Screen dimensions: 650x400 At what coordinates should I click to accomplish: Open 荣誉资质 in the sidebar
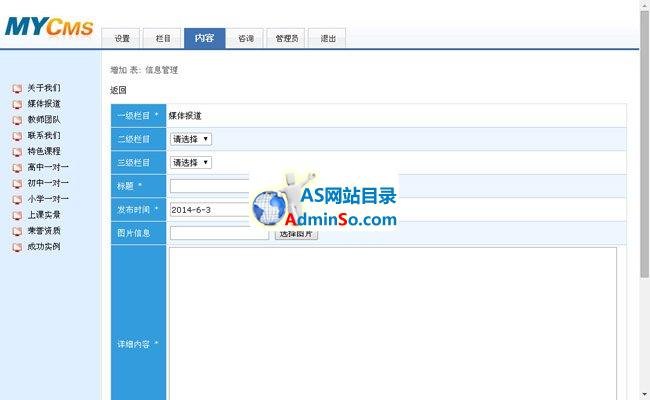point(44,231)
